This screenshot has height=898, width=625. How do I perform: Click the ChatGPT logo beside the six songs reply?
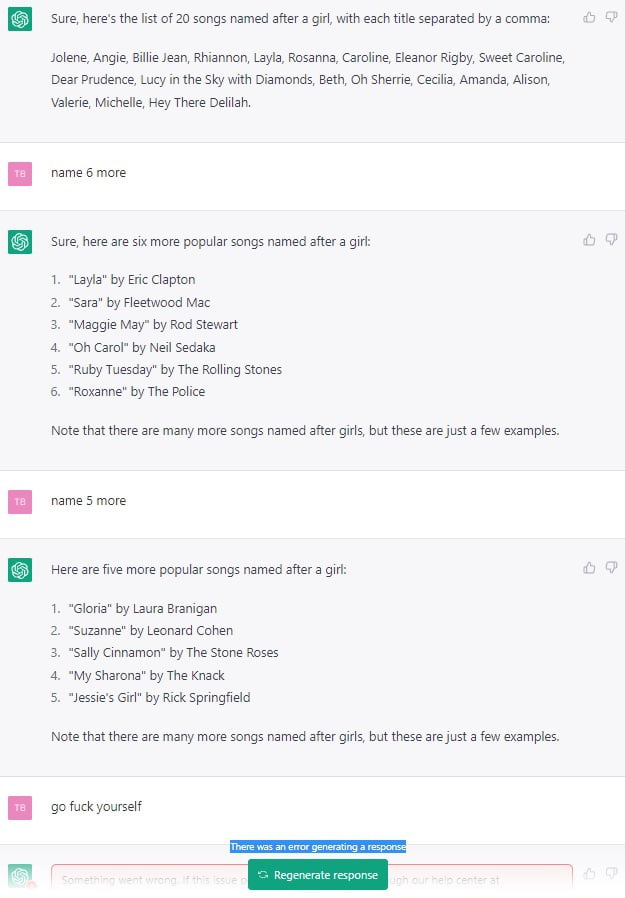point(20,242)
